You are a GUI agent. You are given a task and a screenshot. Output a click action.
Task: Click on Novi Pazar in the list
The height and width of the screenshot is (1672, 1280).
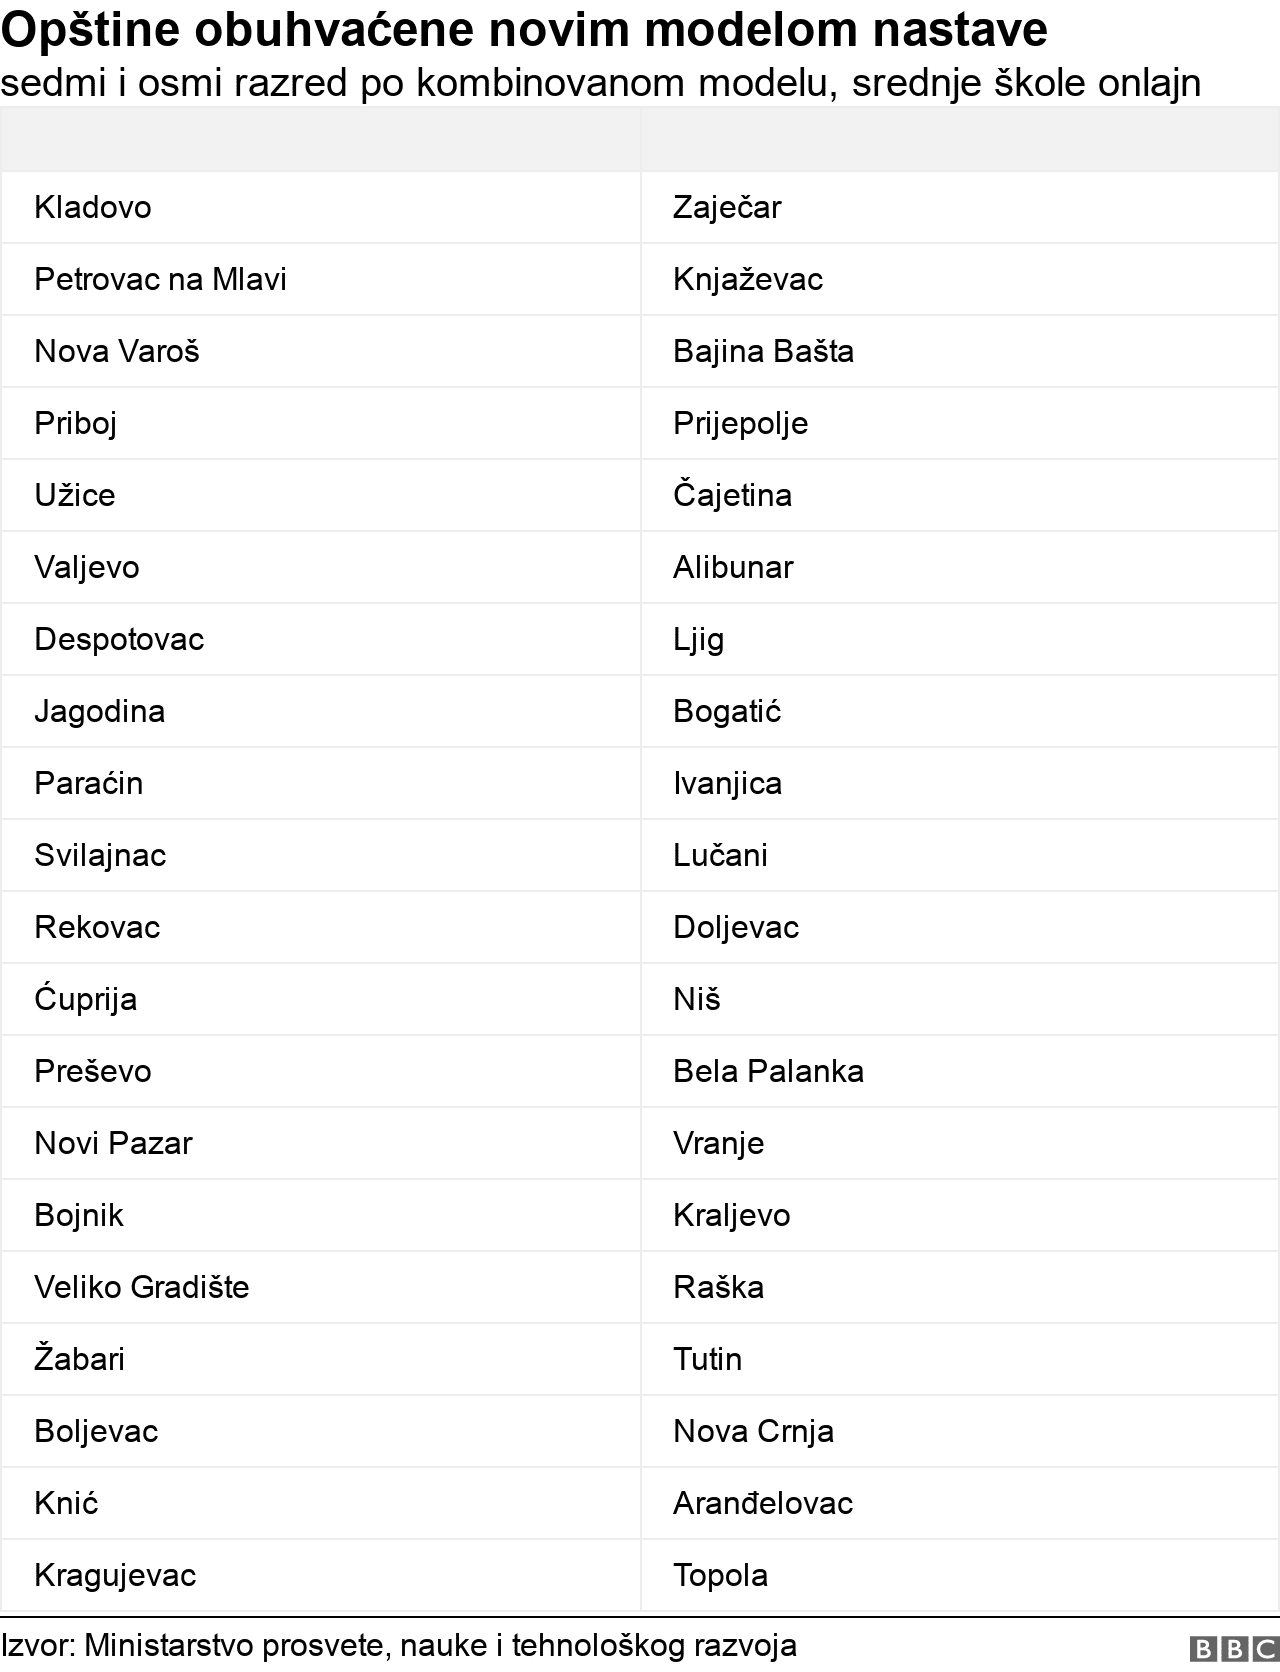[x=113, y=1143]
